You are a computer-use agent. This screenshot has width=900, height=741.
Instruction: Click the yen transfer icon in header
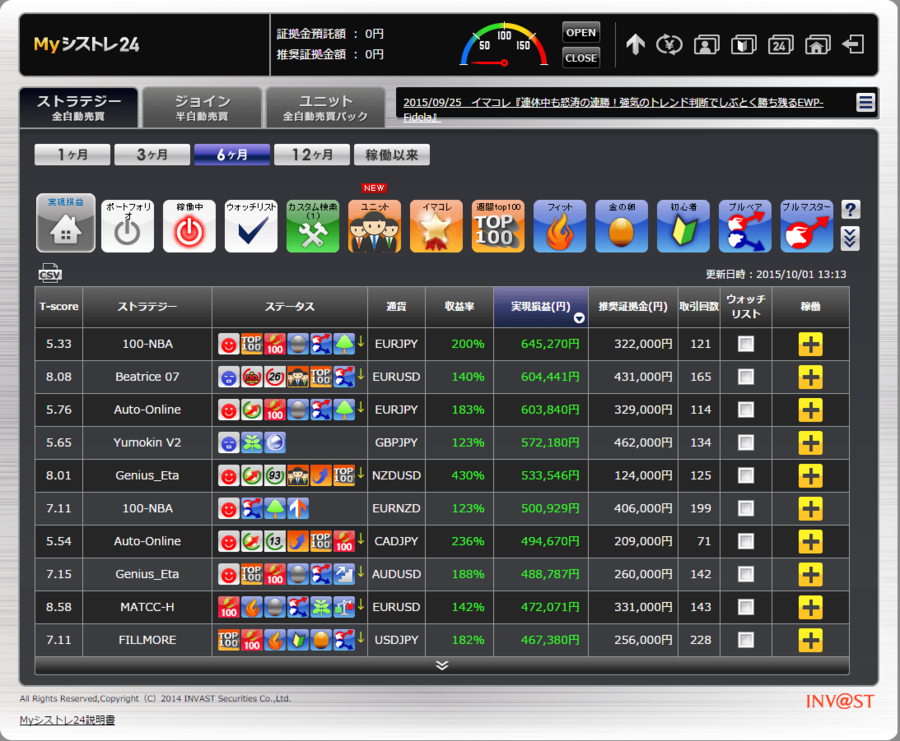pyautogui.click(x=669, y=44)
